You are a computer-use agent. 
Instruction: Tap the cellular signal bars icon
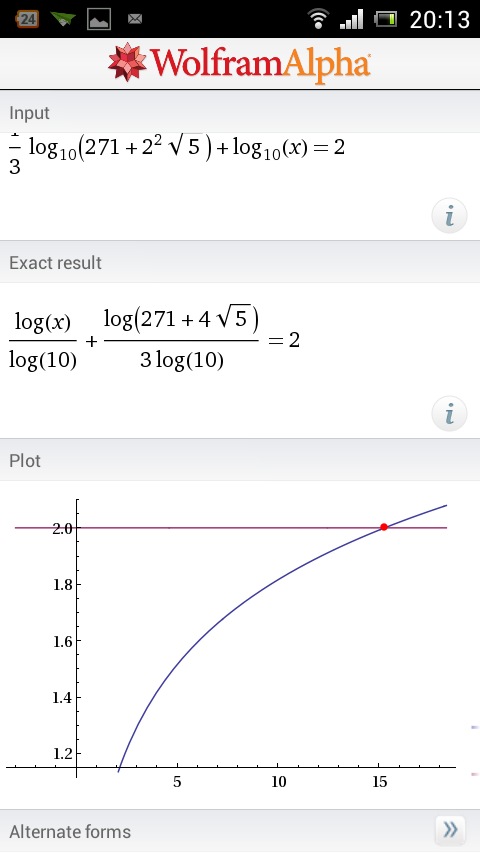tap(351, 19)
